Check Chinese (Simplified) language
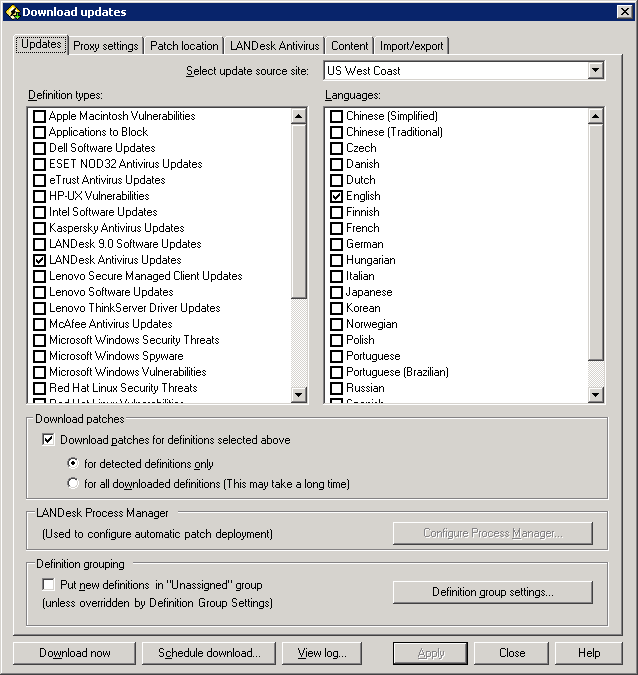The height and width of the screenshot is (675, 638). (336, 116)
